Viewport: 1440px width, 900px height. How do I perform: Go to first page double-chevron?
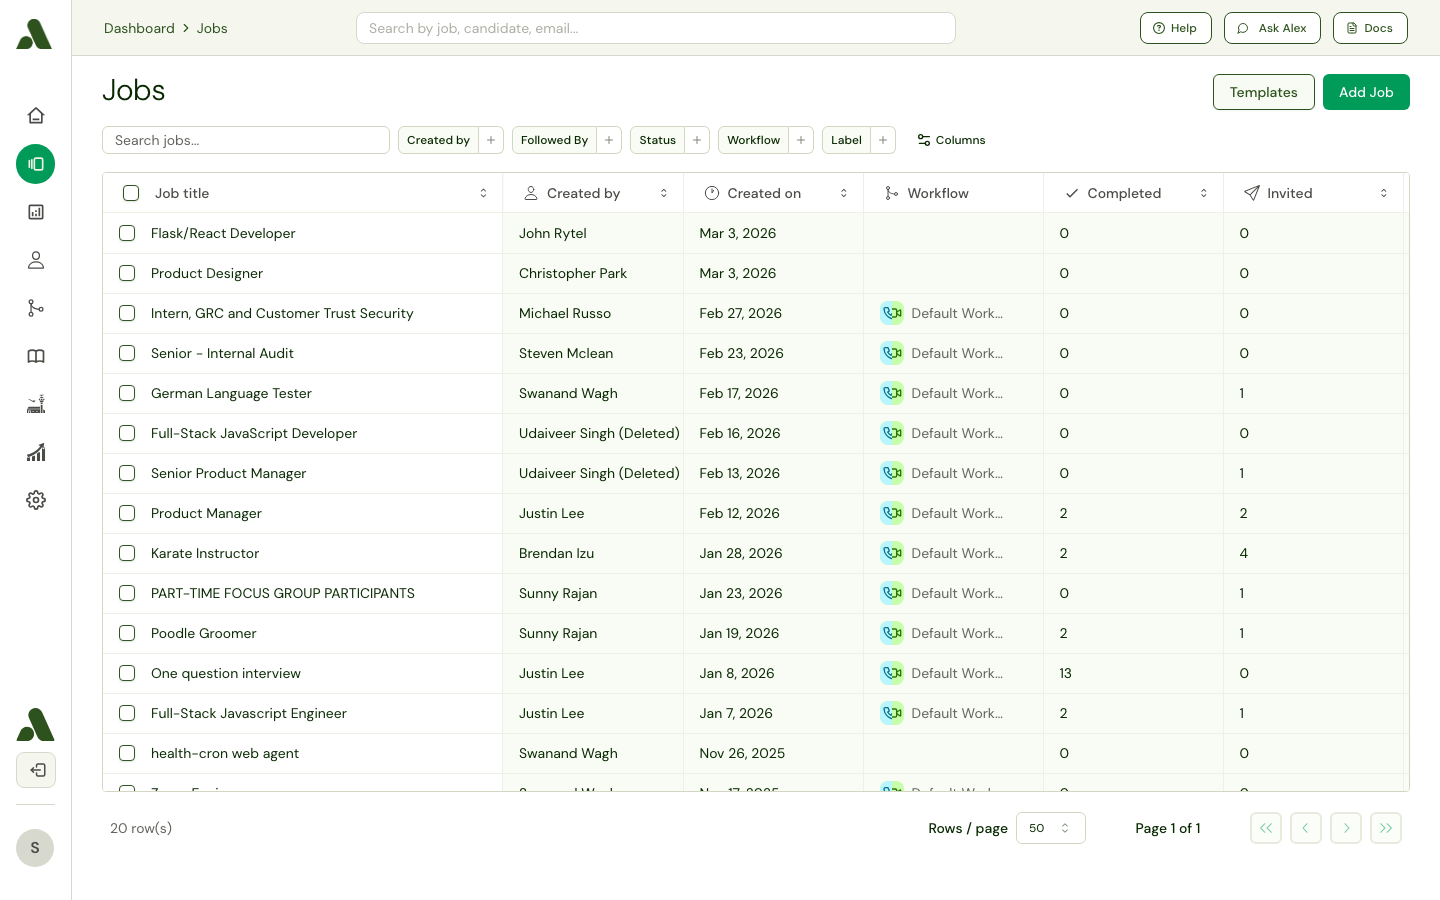[1266, 828]
